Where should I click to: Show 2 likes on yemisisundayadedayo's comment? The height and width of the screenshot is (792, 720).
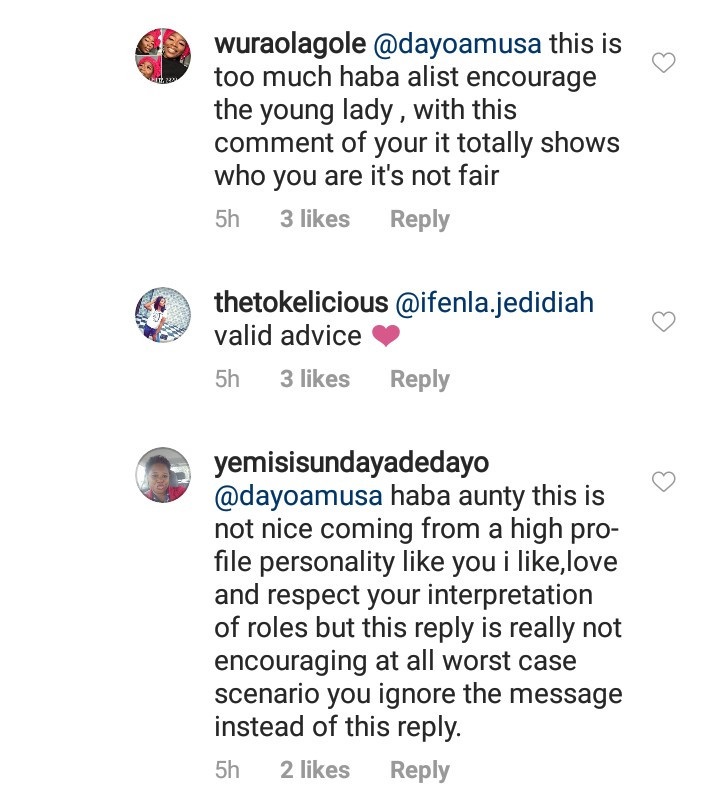pyautogui.click(x=315, y=770)
